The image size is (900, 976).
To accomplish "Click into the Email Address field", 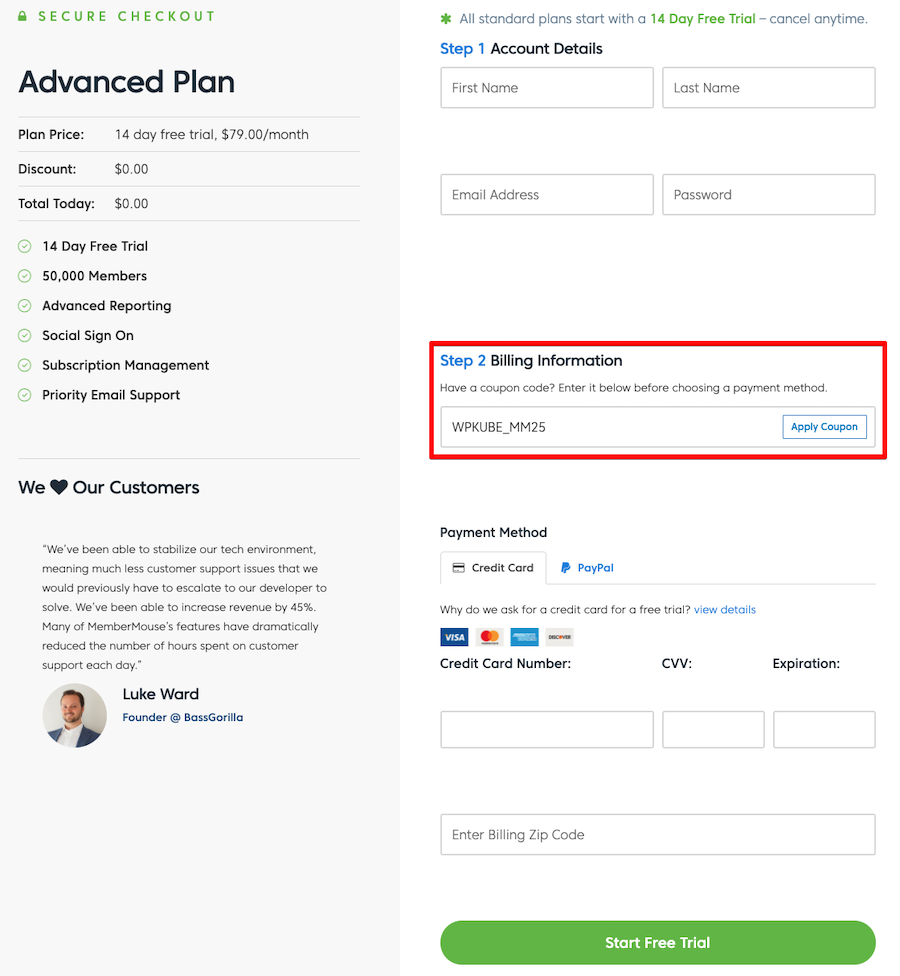I will 546,195.
